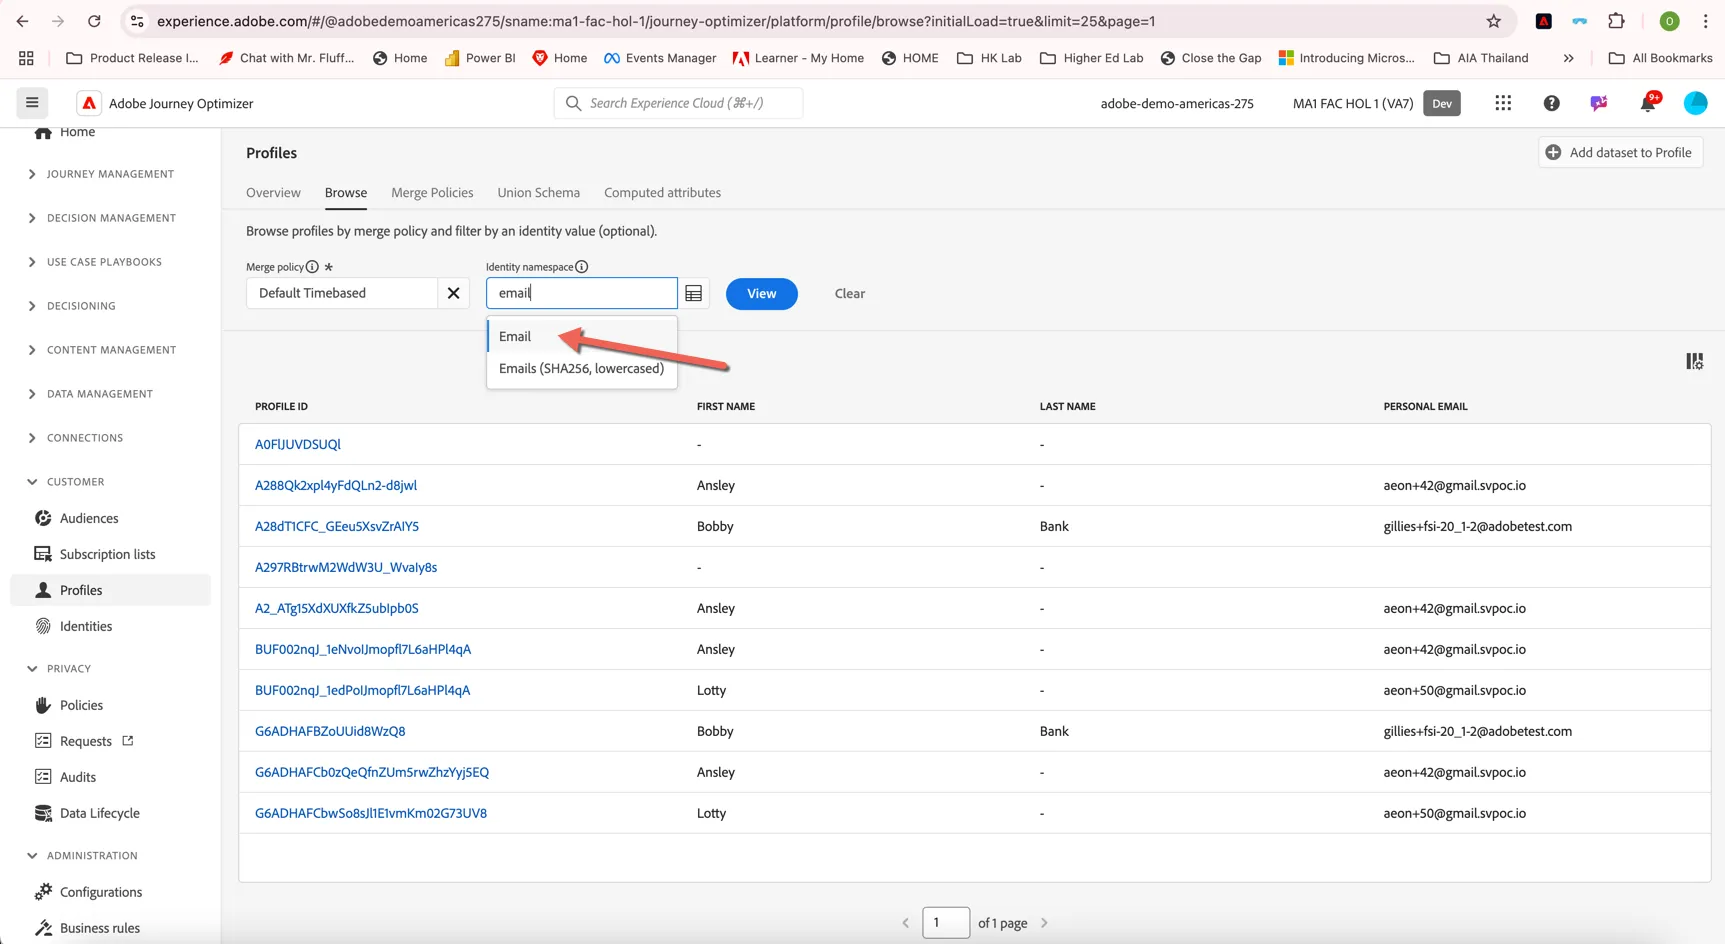This screenshot has height=944, width=1725.
Task: Select Emails (SHA256, lowercased) option
Action: click(x=581, y=368)
